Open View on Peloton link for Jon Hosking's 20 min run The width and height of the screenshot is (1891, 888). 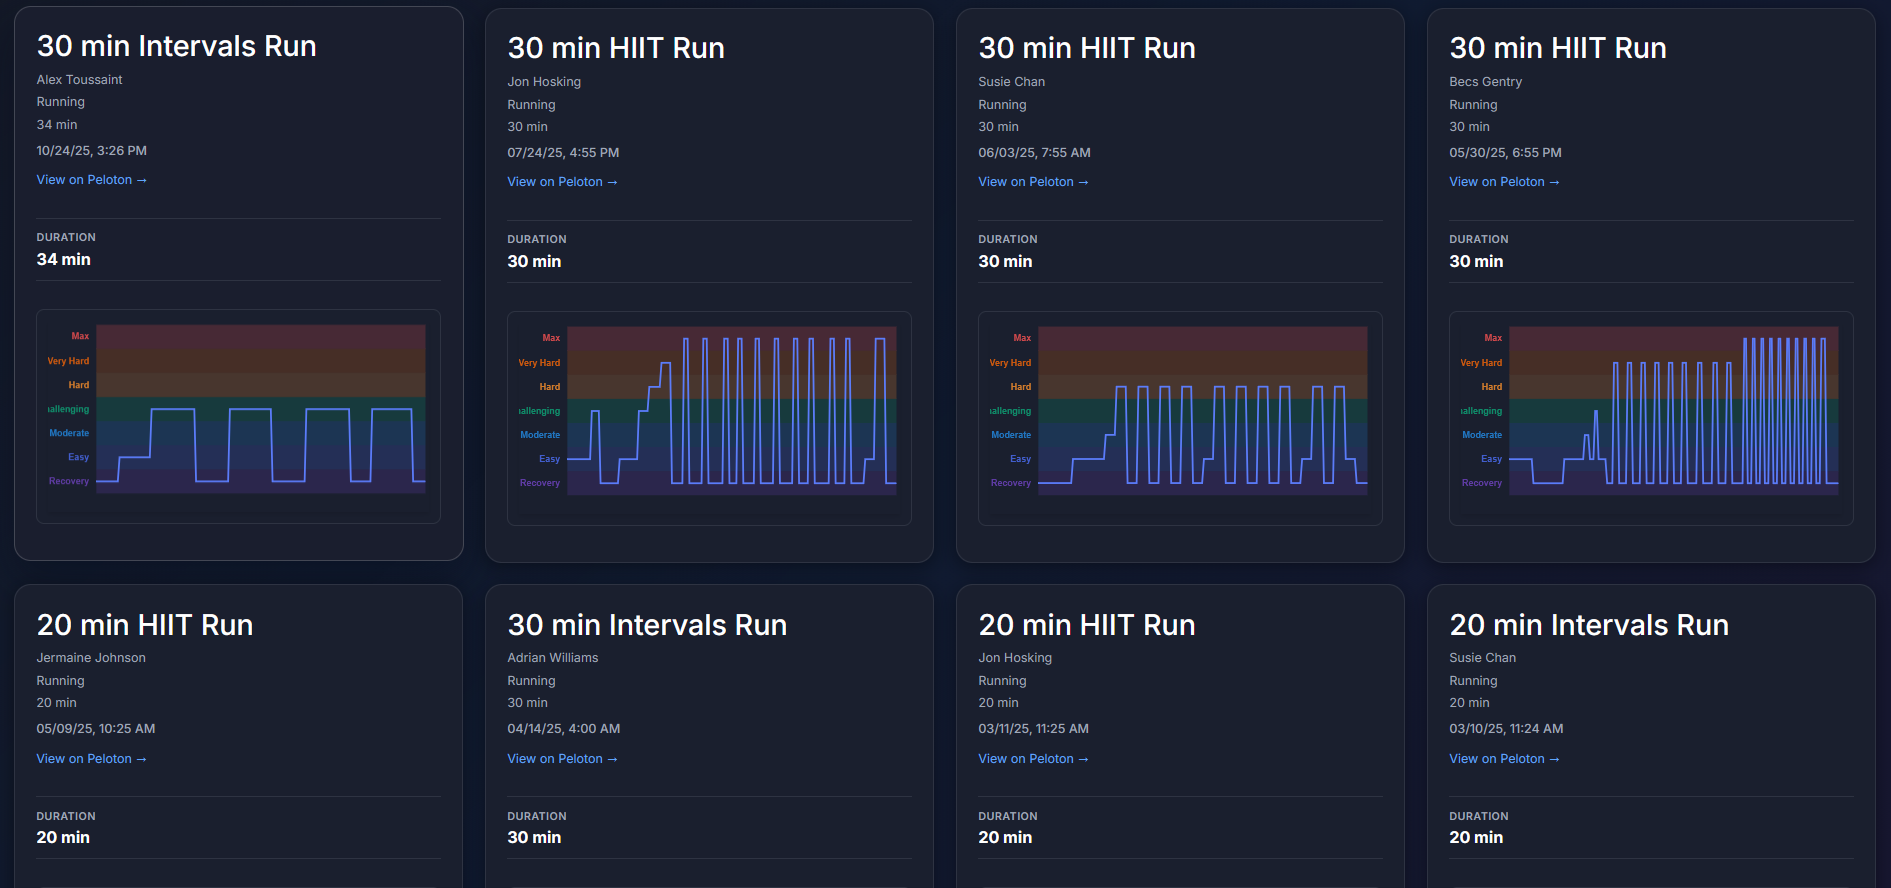click(1033, 759)
